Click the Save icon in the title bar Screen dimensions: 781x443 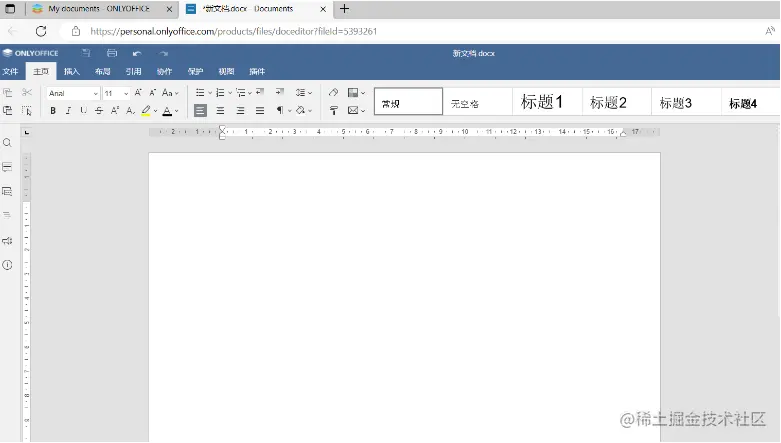click(86, 53)
